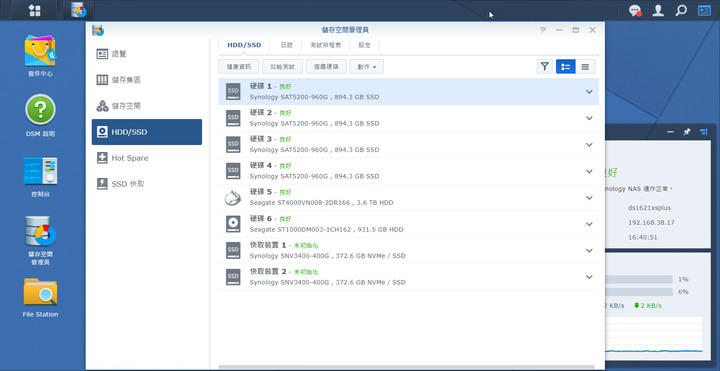The height and width of the screenshot is (371, 720).
Task: Switch to the 設定 tab
Action: (365, 45)
